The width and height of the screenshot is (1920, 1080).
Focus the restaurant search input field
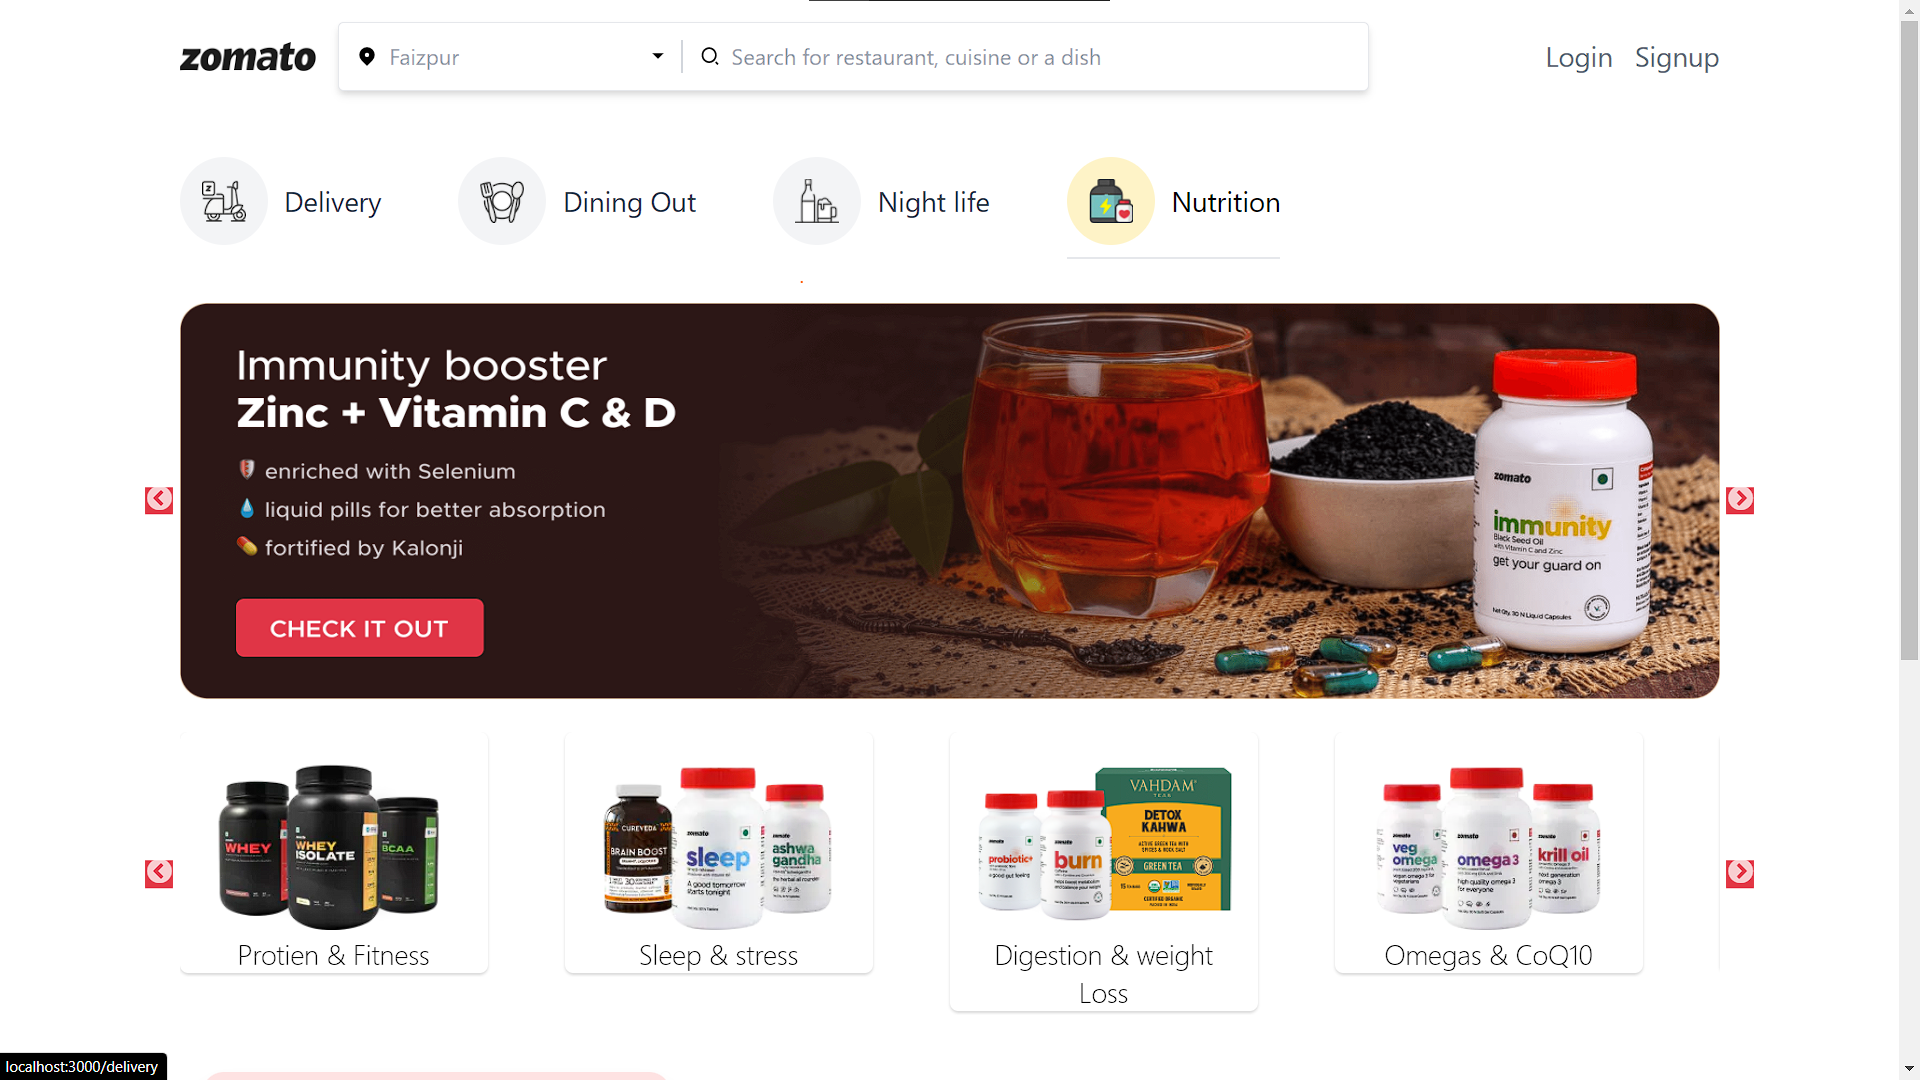pos(1040,57)
